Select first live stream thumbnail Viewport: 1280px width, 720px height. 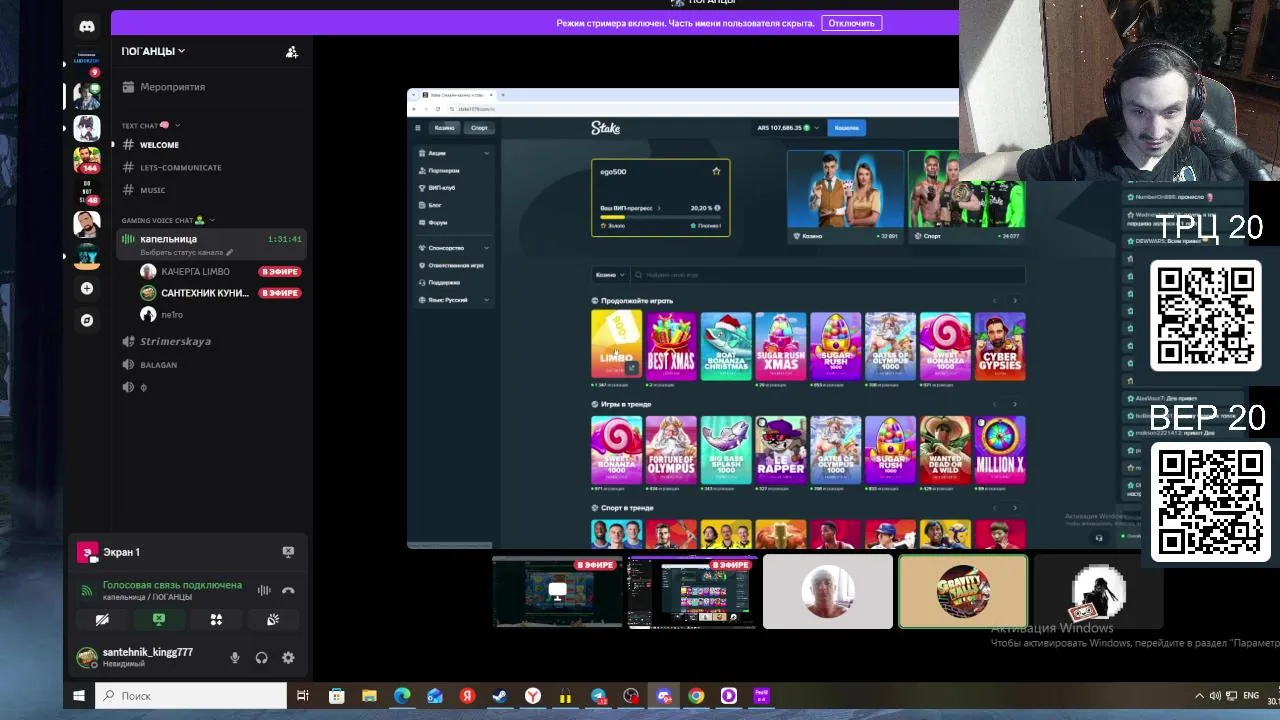coord(558,592)
